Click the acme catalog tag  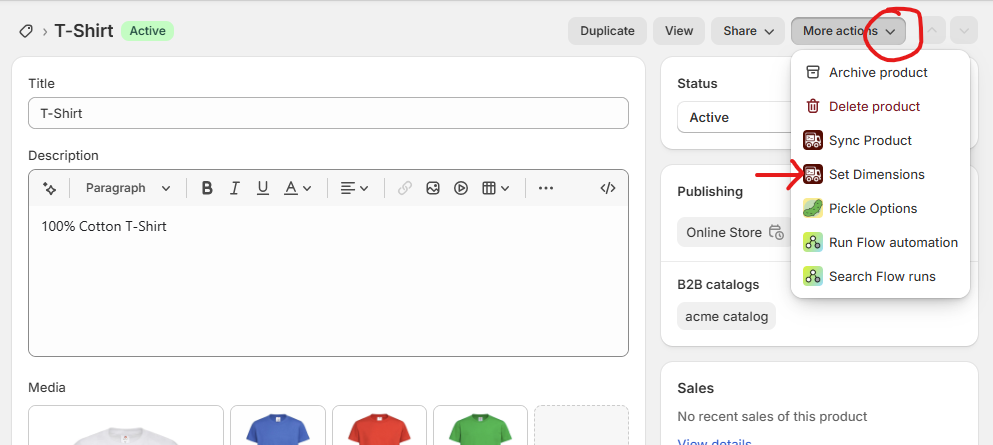click(x=726, y=317)
